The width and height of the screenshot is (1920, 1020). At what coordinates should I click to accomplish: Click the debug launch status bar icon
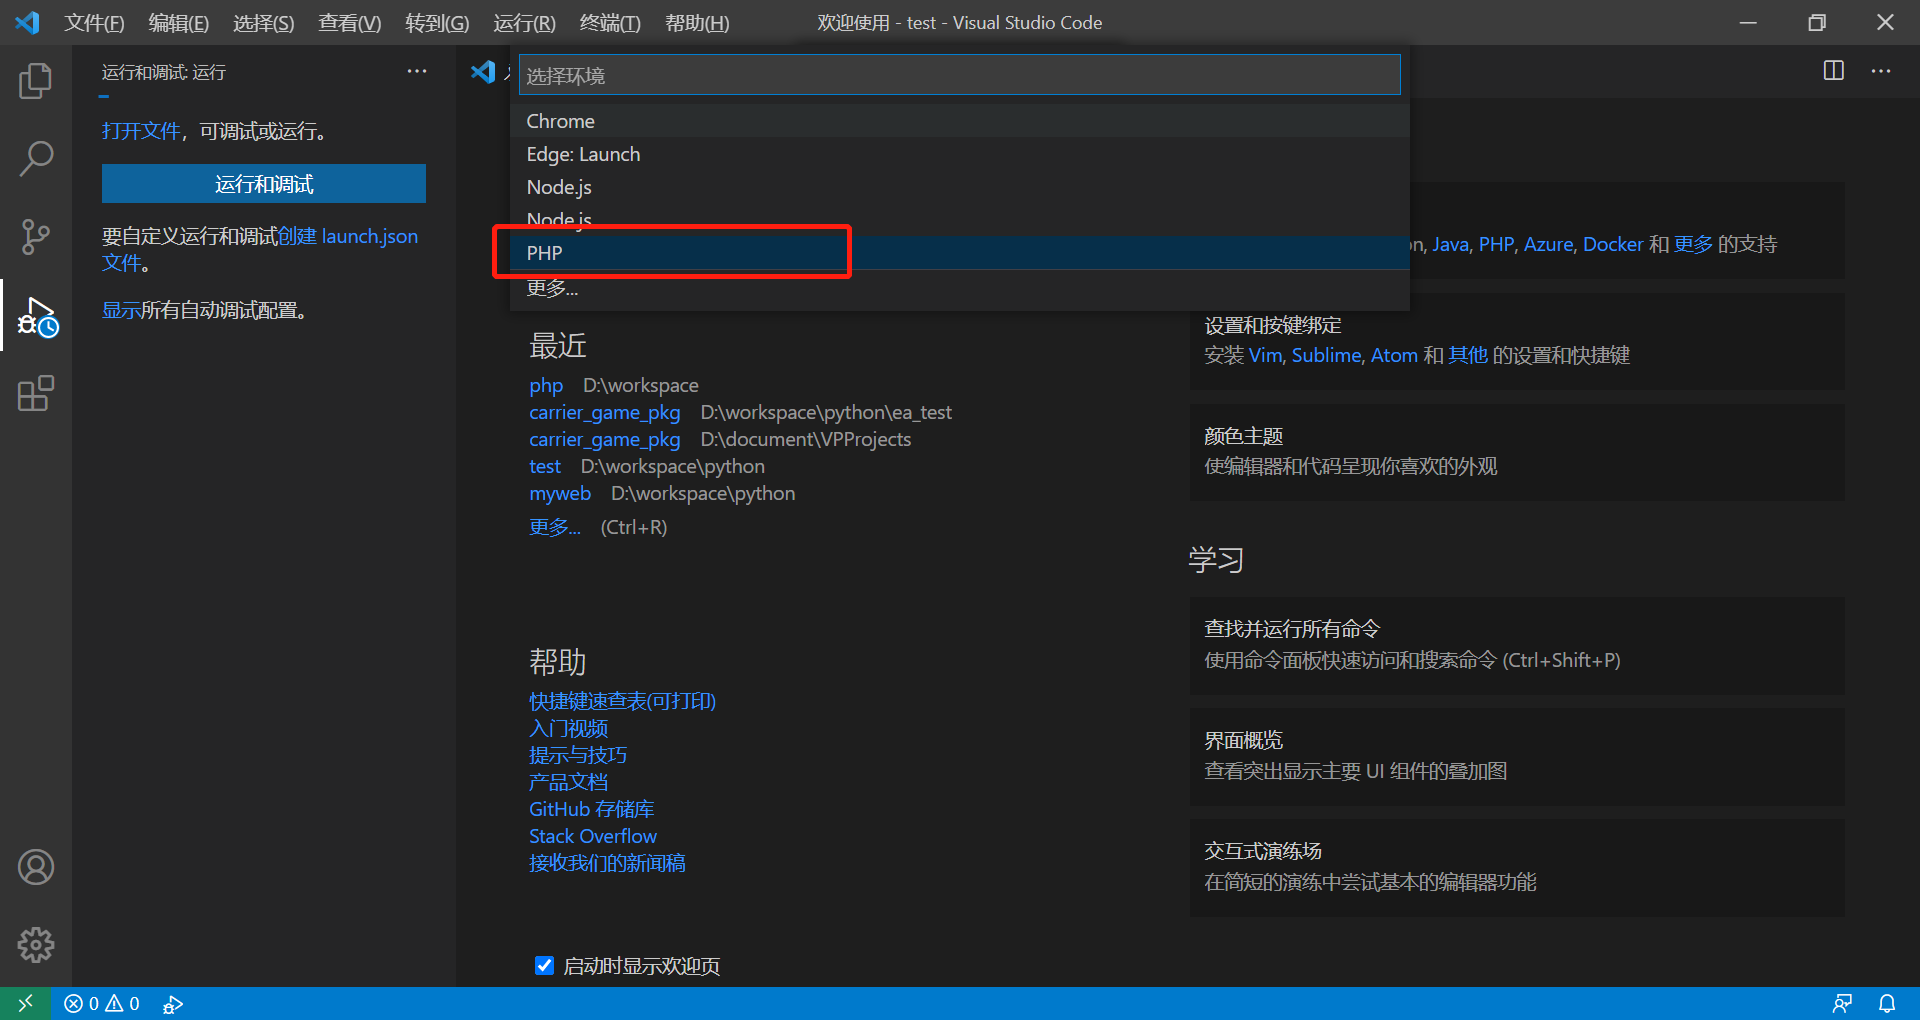pyautogui.click(x=173, y=1003)
